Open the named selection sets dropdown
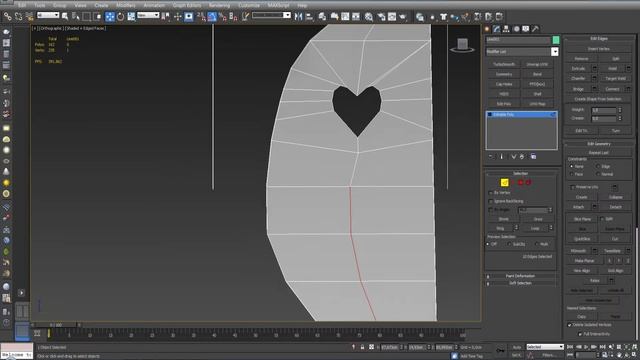The height and width of the screenshot is (360, 640). pos(271,16)
